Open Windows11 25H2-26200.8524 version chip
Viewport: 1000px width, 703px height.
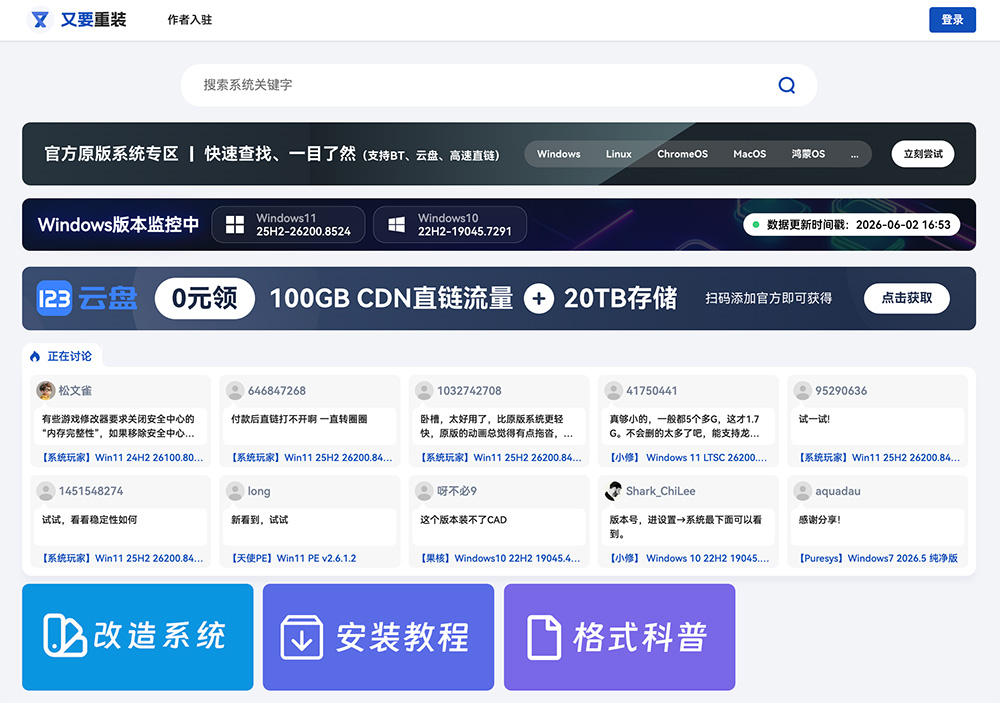[288, 225]
